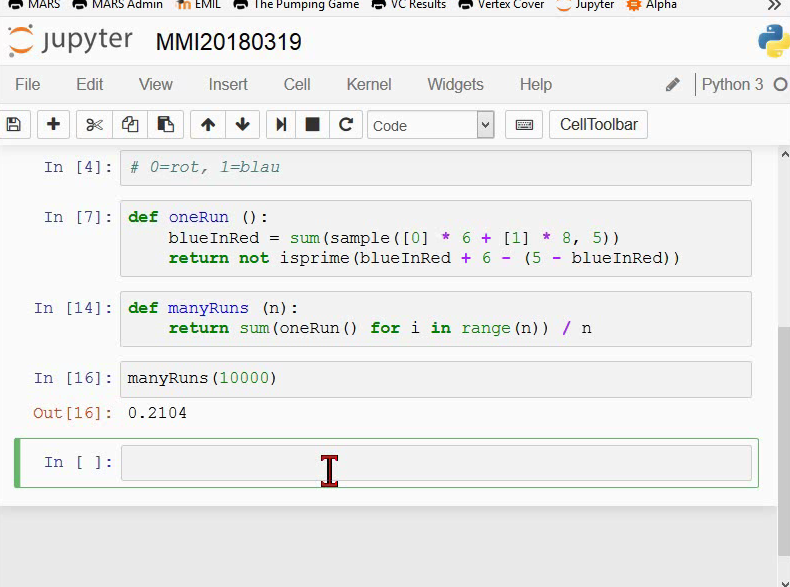Open the CellToolbar button

coord(599,124)
